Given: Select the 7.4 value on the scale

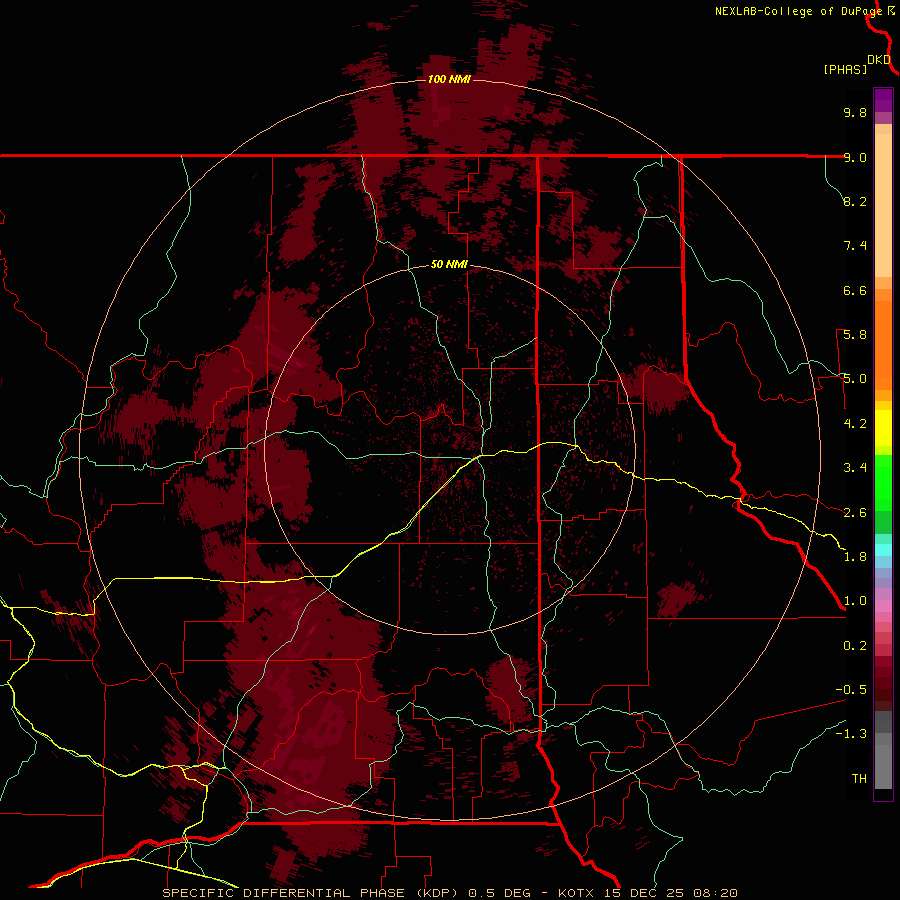Looking at the screenshot, I should (x=855, y=246).
